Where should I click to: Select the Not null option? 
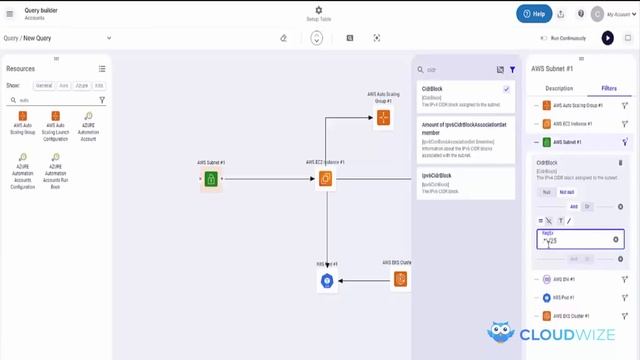click(567, 192)
